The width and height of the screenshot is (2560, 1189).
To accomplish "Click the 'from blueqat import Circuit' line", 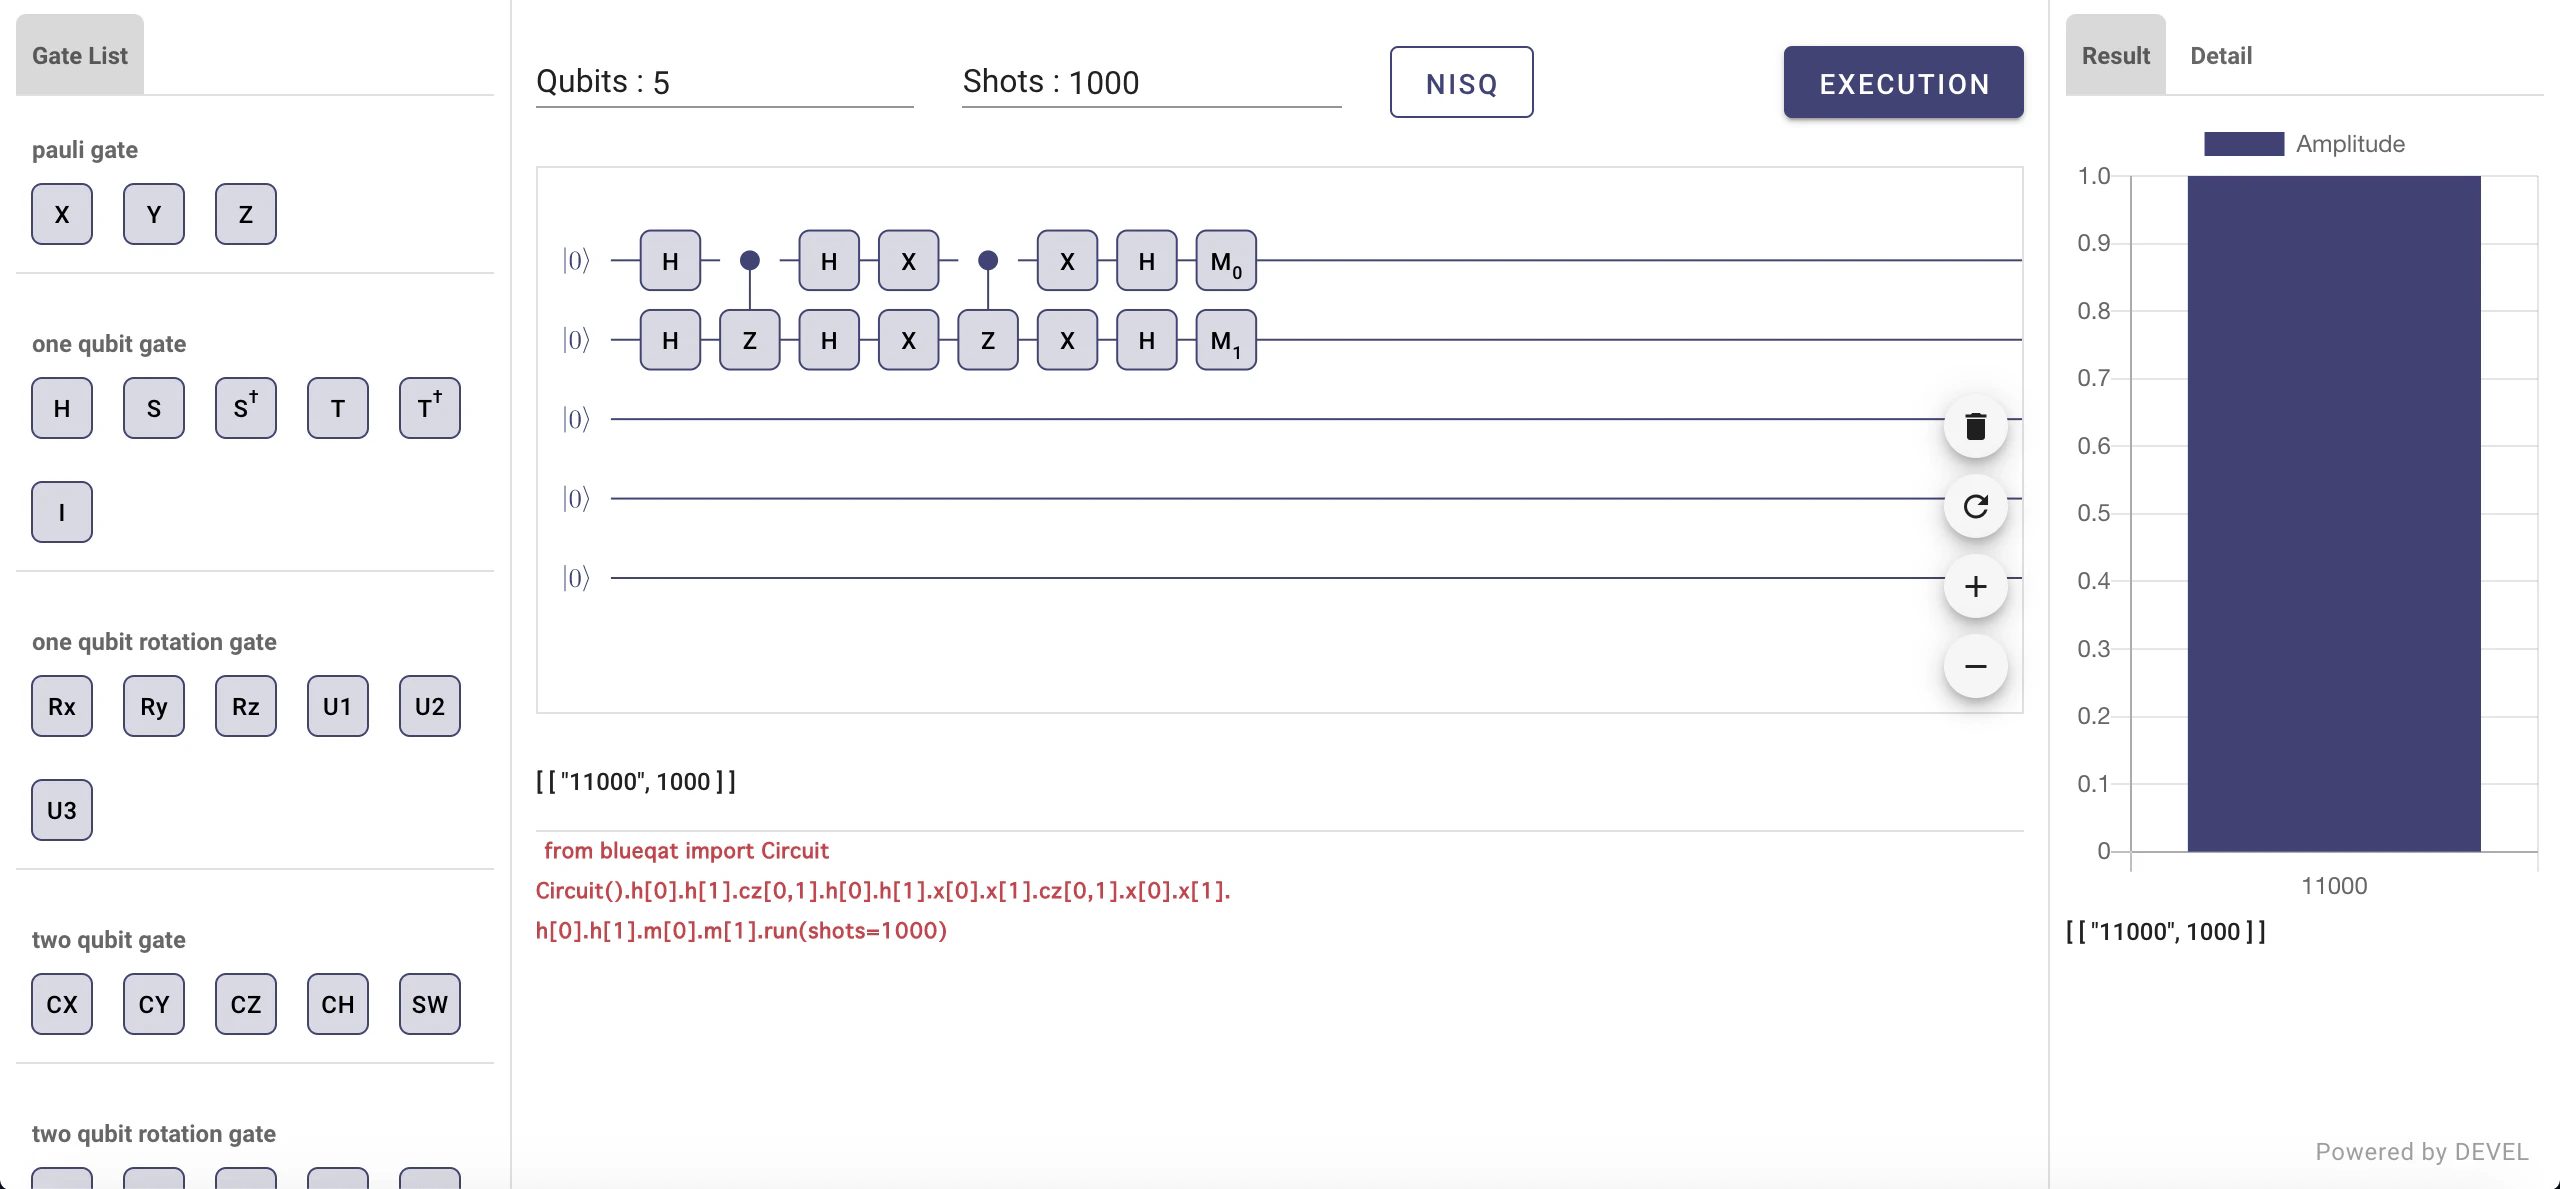I will 686,851.
